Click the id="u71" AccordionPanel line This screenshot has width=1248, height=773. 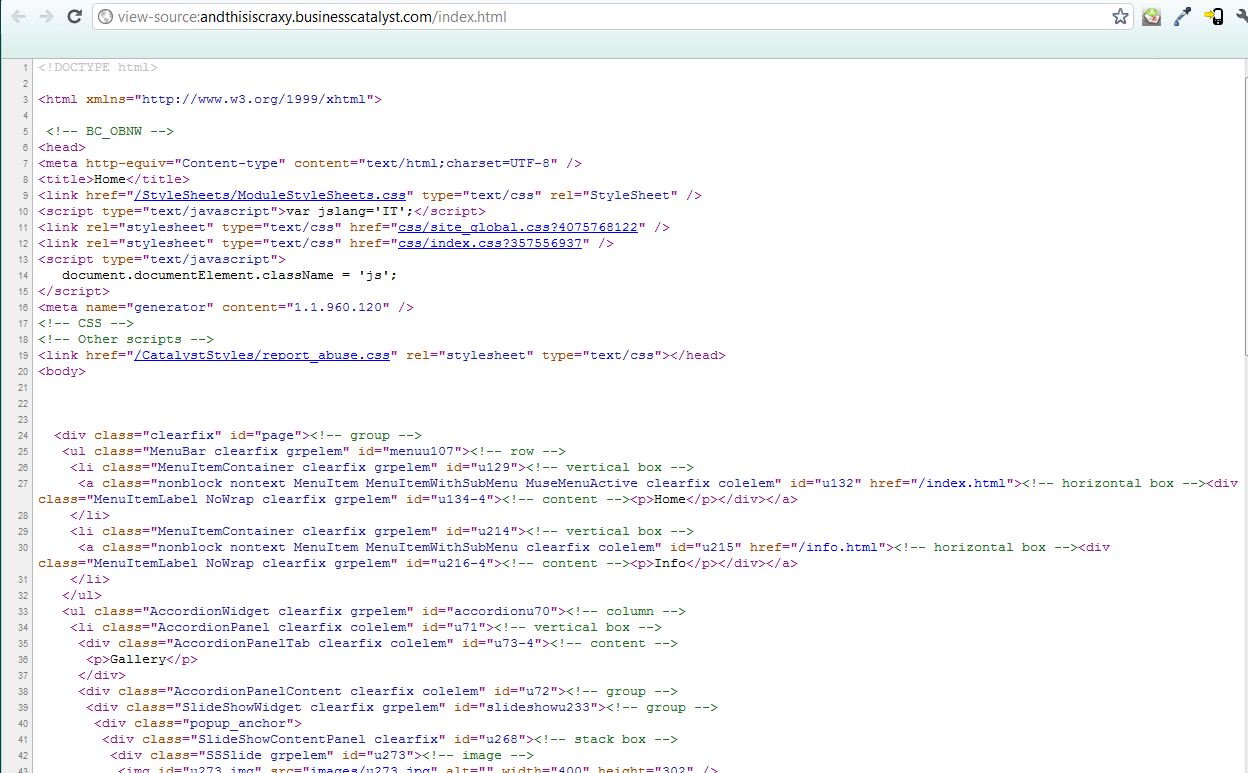point(366,627)
